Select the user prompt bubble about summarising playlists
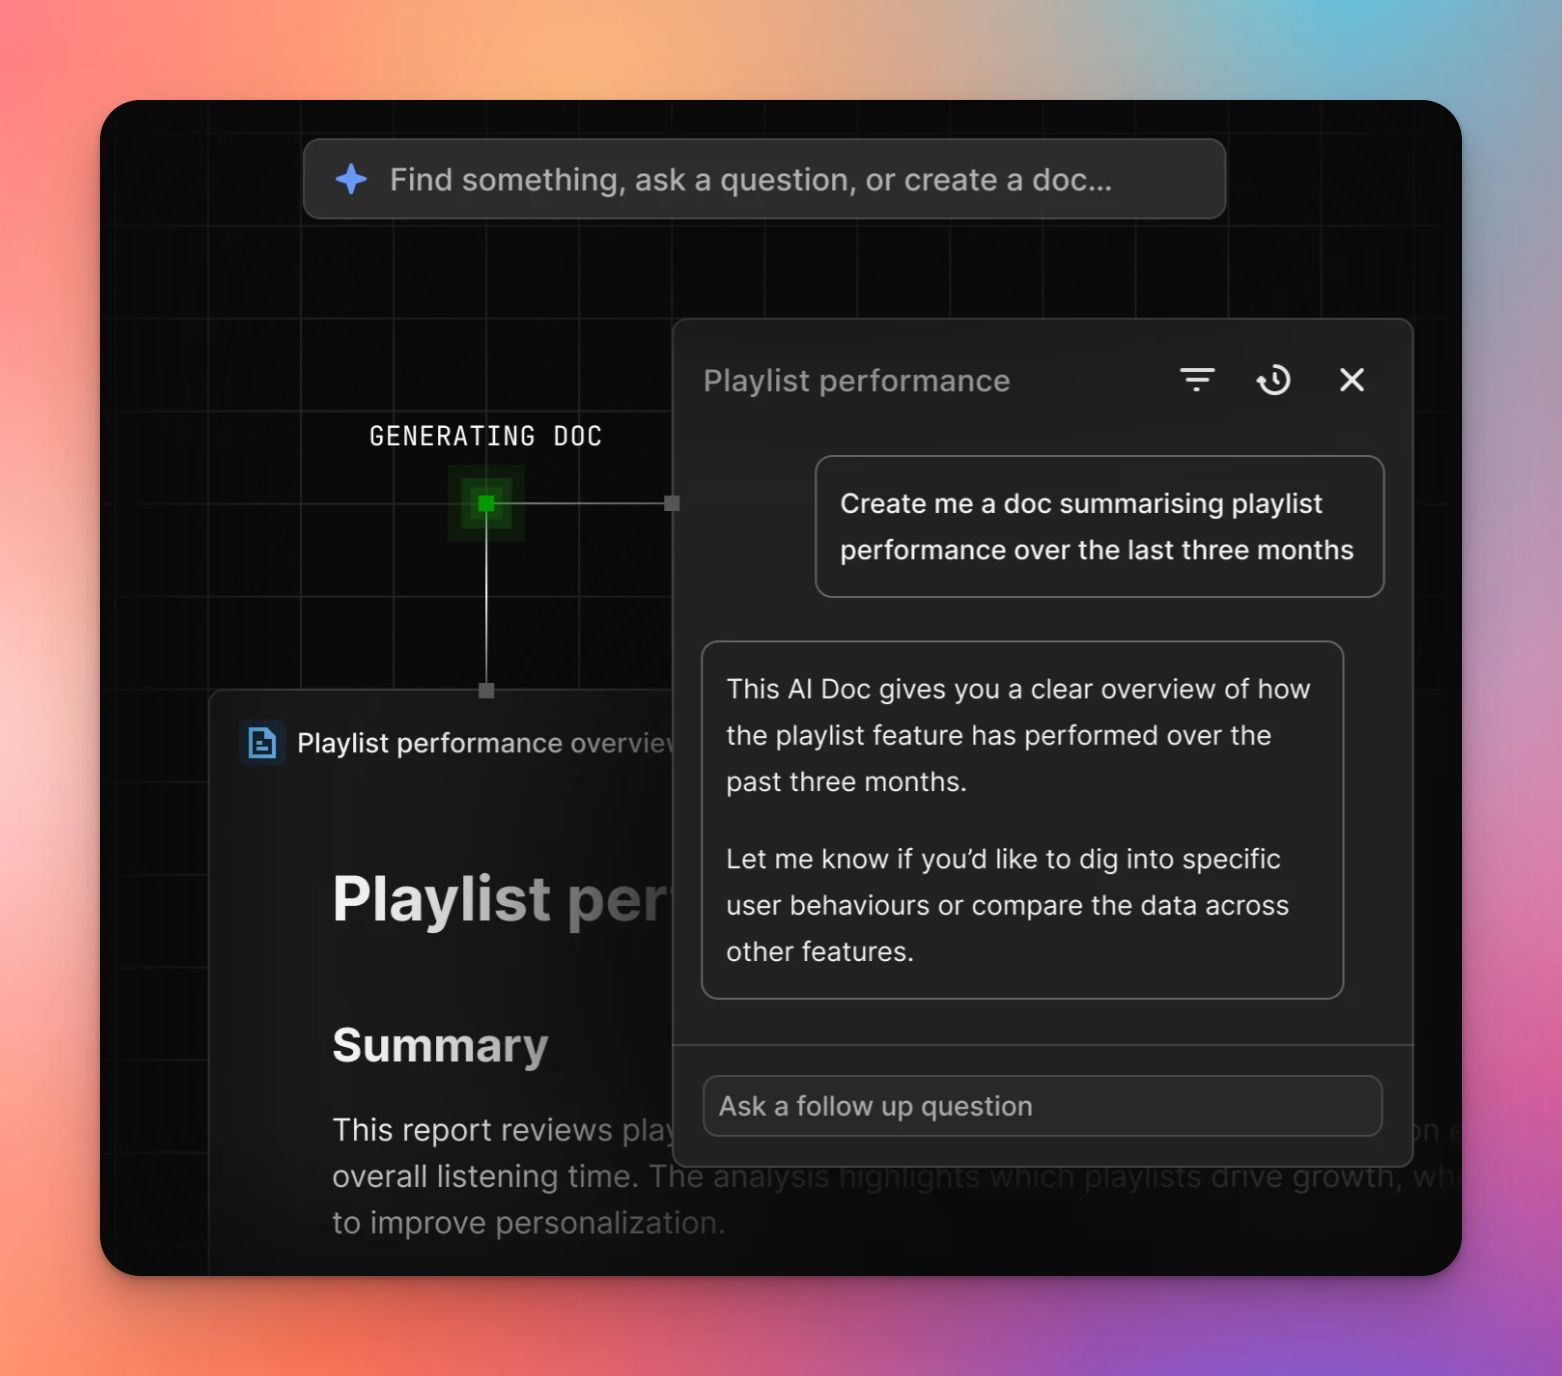Image resolution: width=1562 pixels, height=1376 pixels. click(1098, 527)
